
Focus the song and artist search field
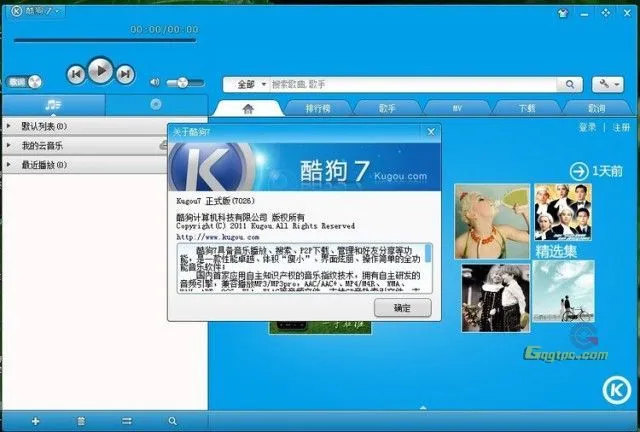(412, 85)
